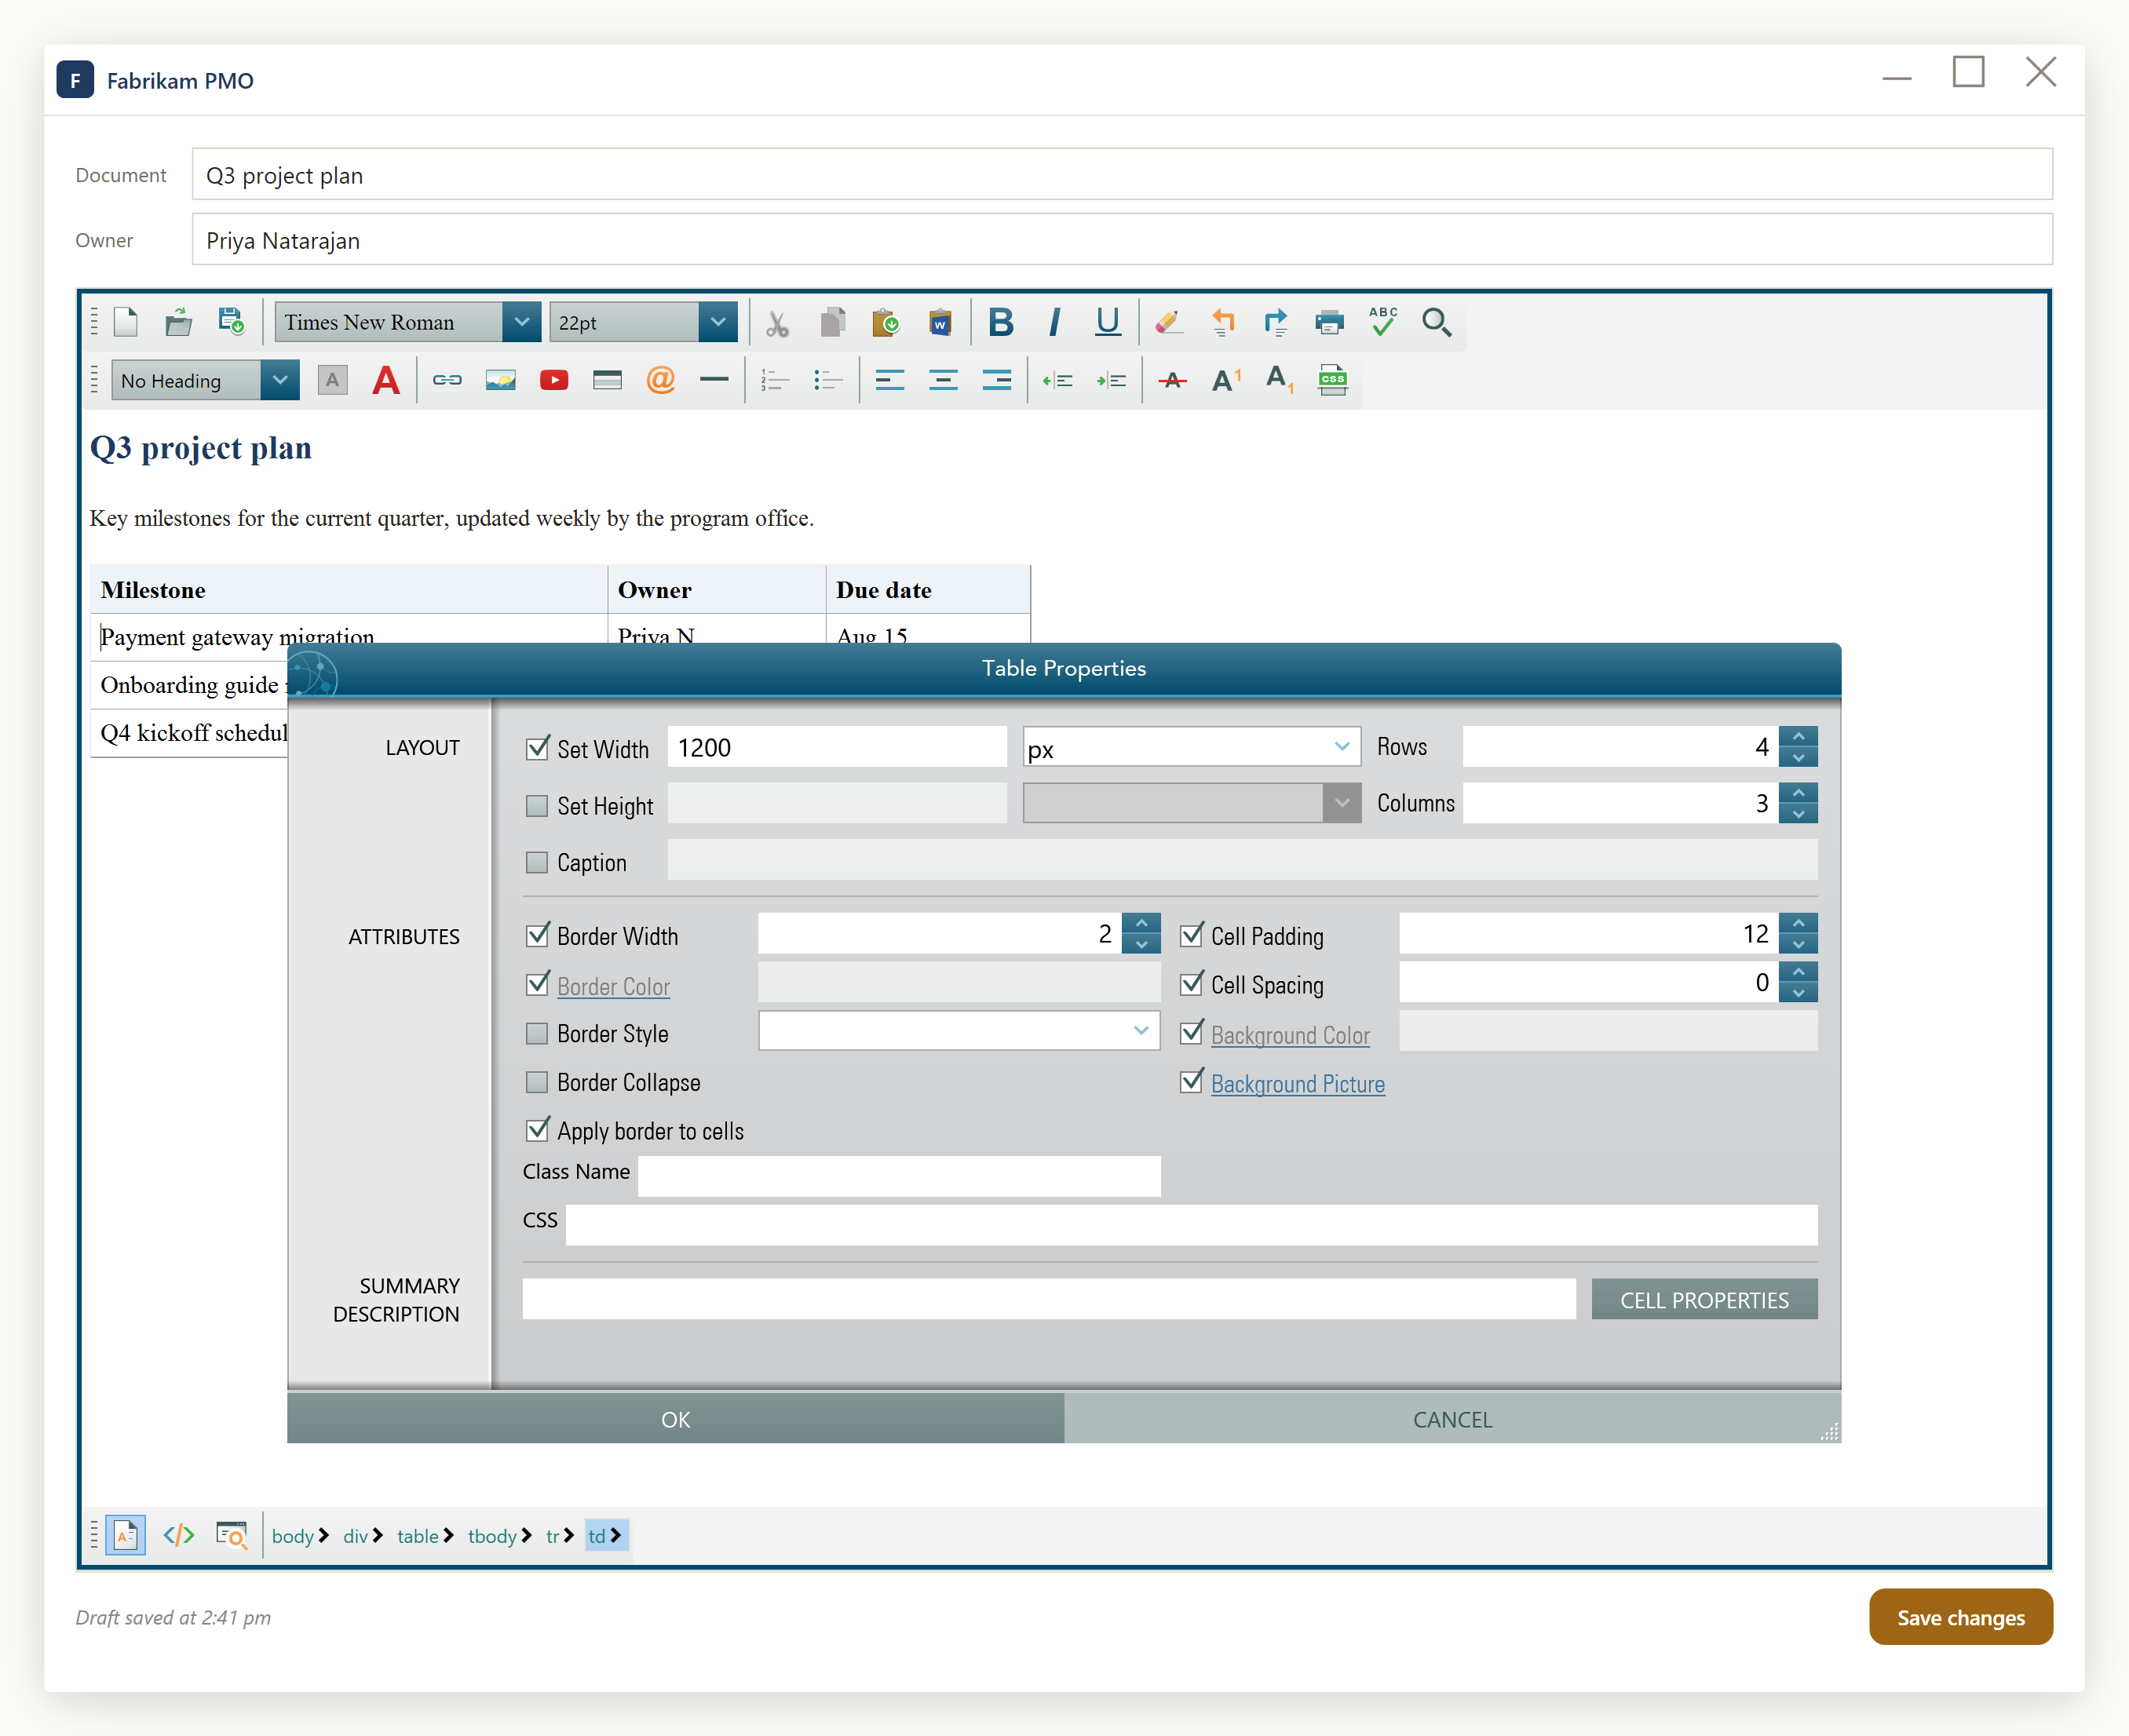Click the Save changes button

[x=1960, y=1617]
